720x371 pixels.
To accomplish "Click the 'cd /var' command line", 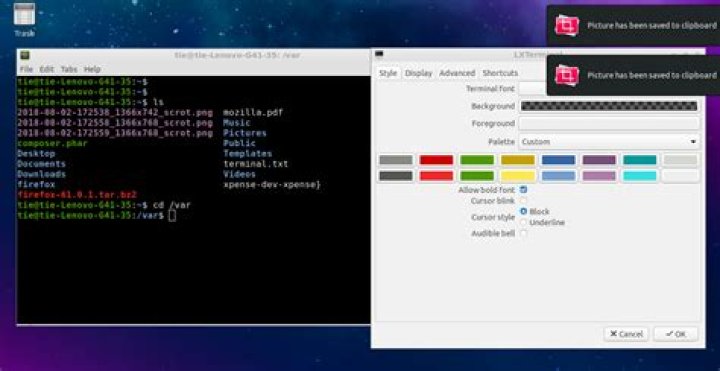I will (x=172, y=205).
